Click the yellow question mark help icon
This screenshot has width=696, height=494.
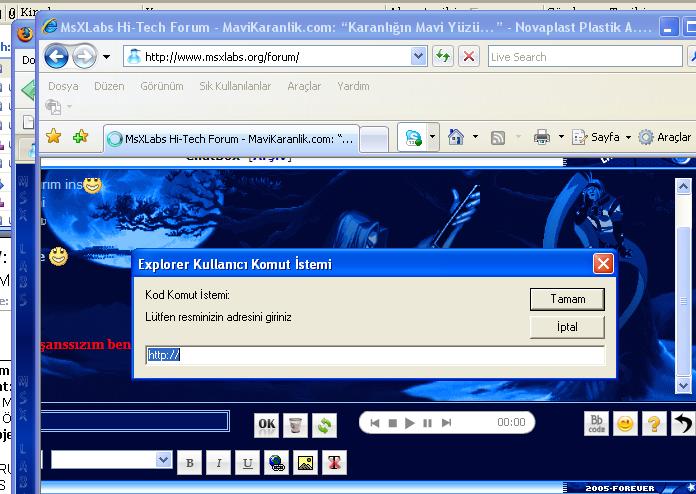coord(654,423)
